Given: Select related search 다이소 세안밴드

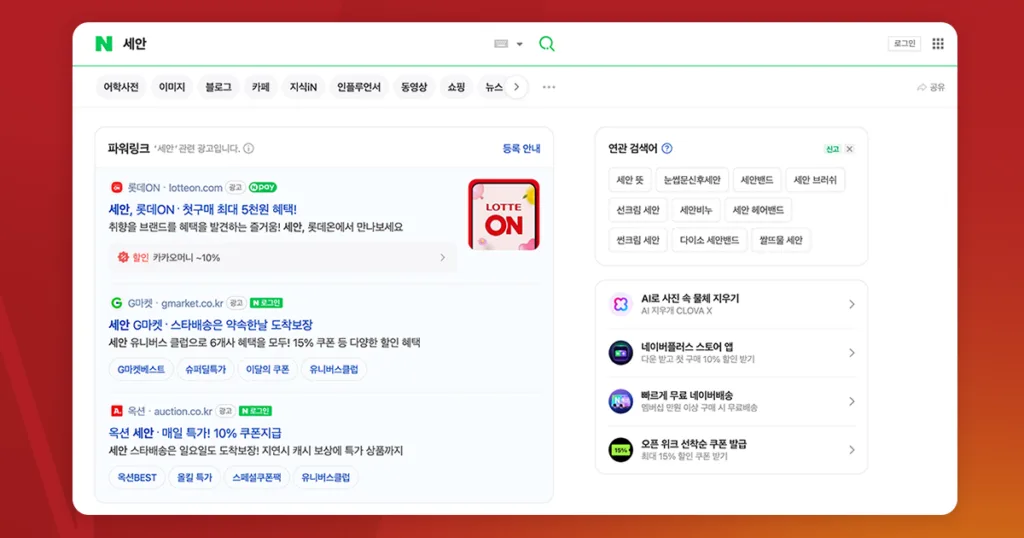Looking at the screenshot, I should (x=709, y=240).
